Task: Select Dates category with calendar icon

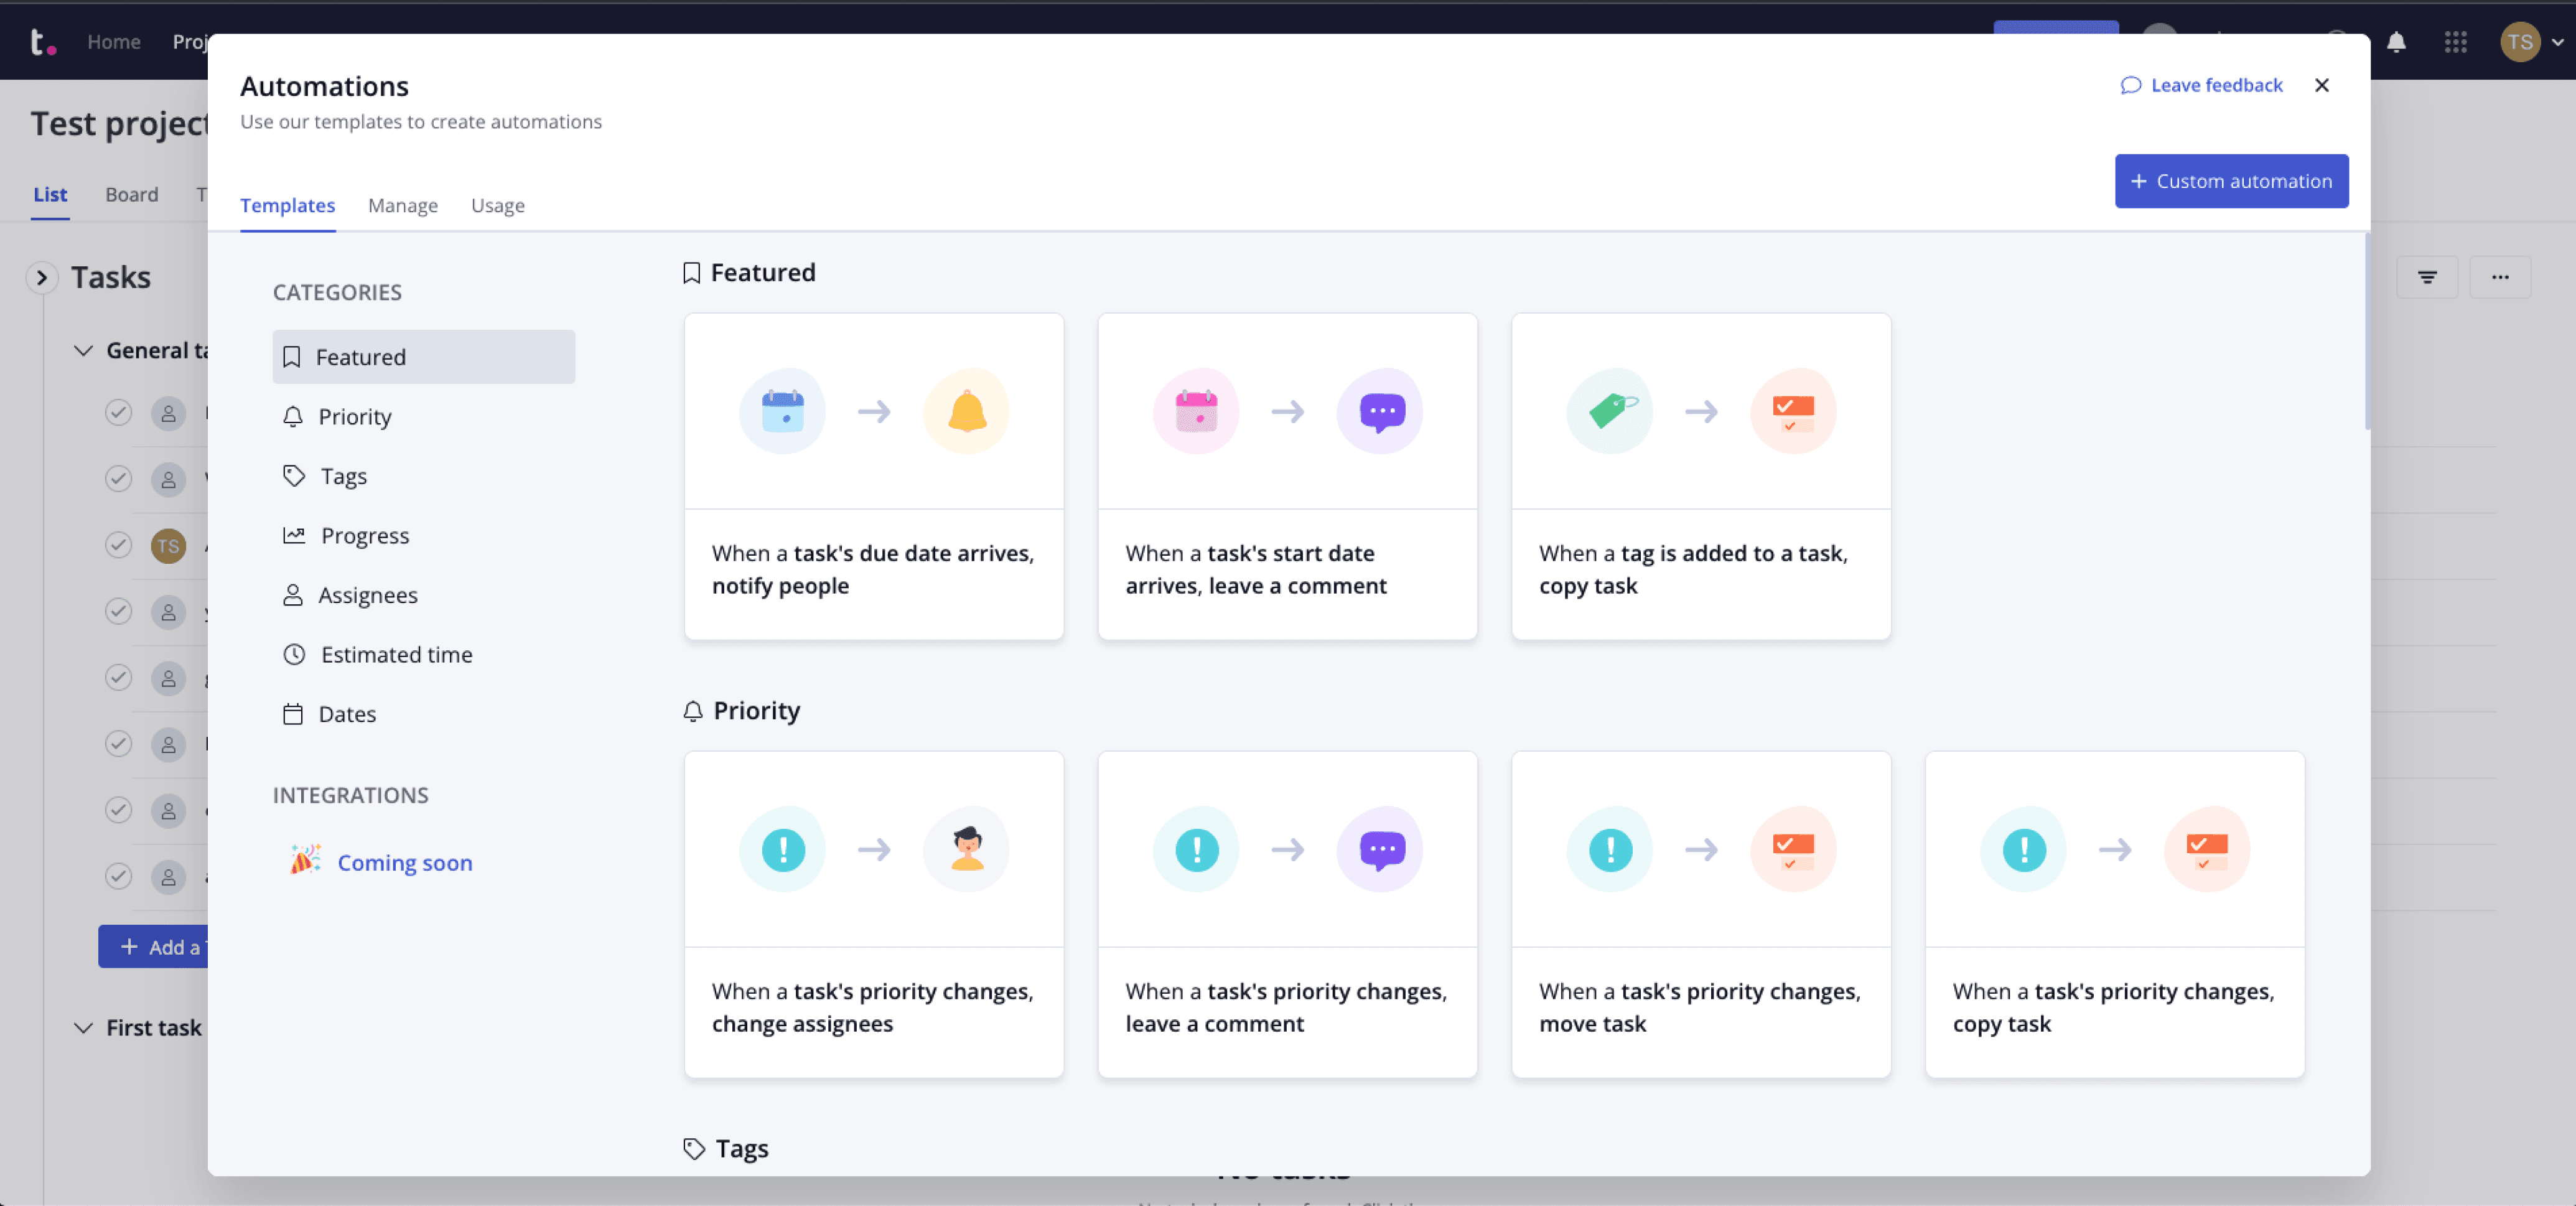Action: pyautogui.click(x=346, y=714)
